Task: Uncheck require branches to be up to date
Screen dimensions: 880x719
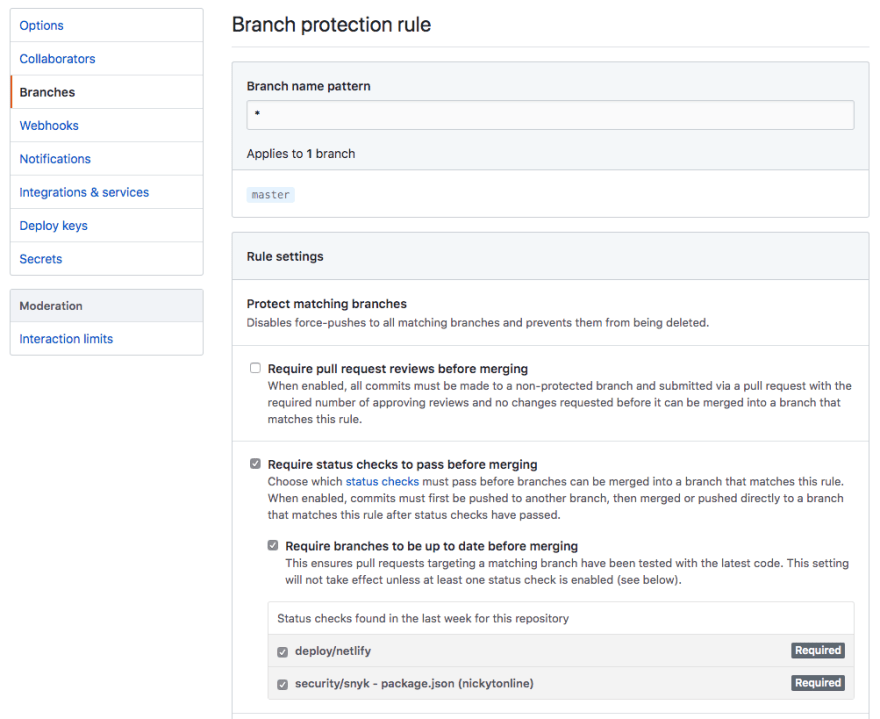Action: tap(272, 545)
